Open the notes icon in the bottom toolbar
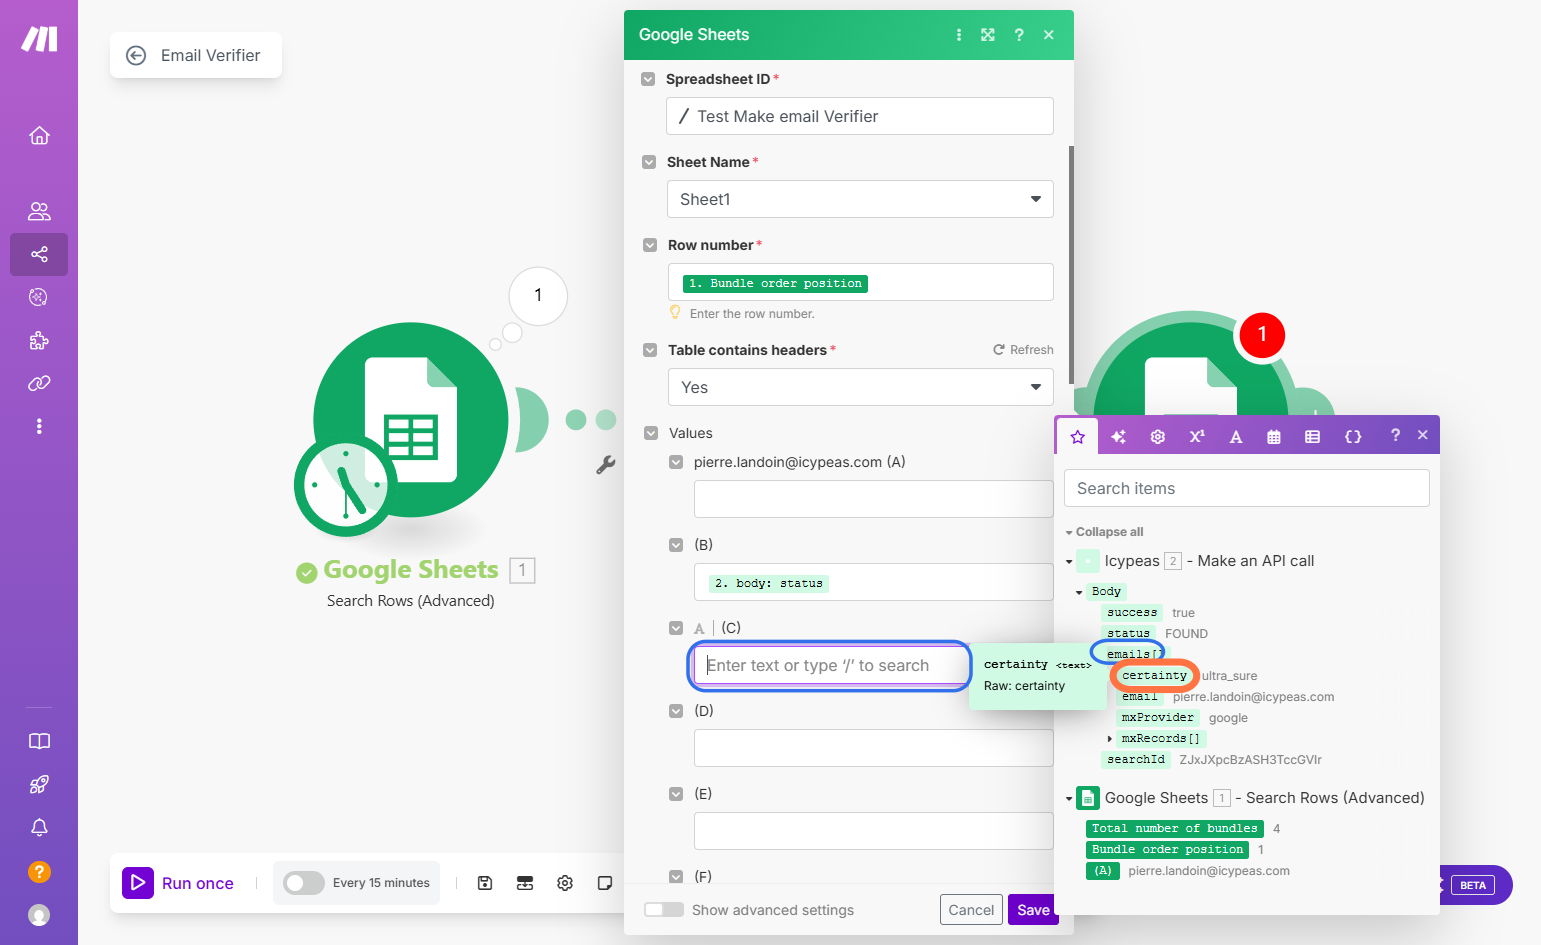This screenshot has width=1541, height=945. tap(604, 883)
